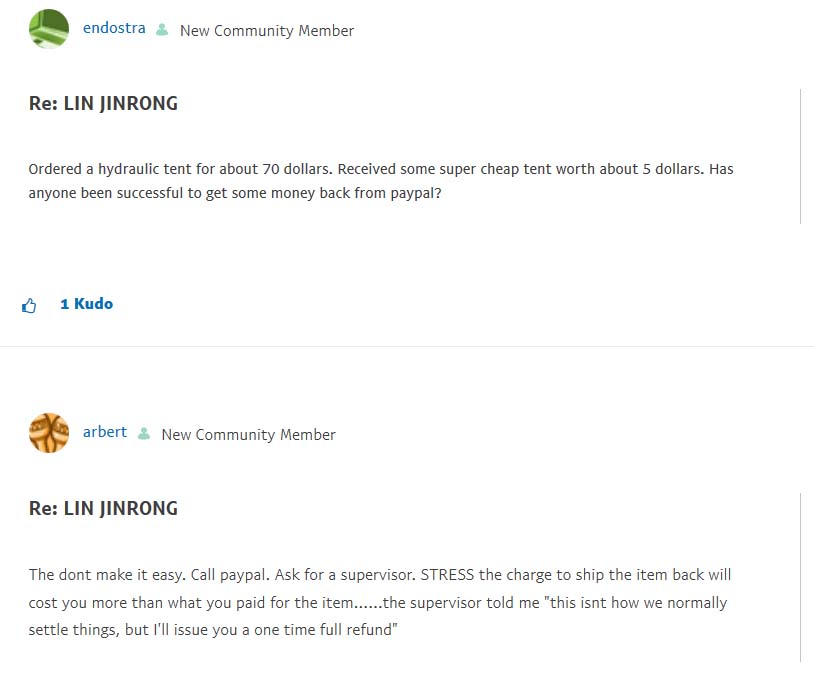Click the line starting 'The dont make it easy'
Viewport: 814px width, 695px height.
click(x=380, y=575)
